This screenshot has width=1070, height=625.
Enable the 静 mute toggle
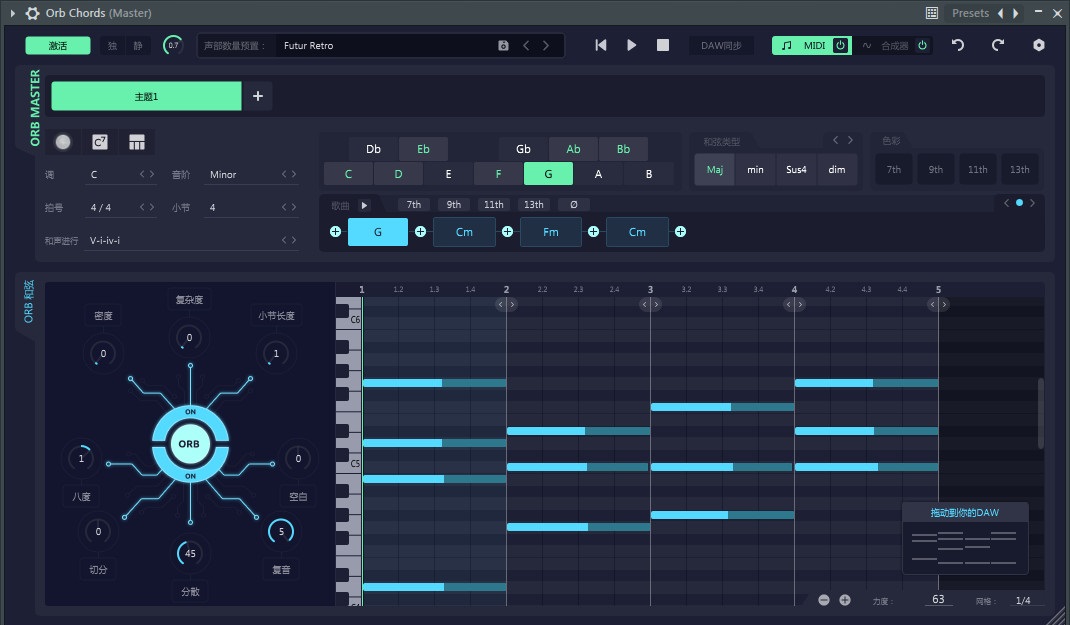click(x=137, y=45)
